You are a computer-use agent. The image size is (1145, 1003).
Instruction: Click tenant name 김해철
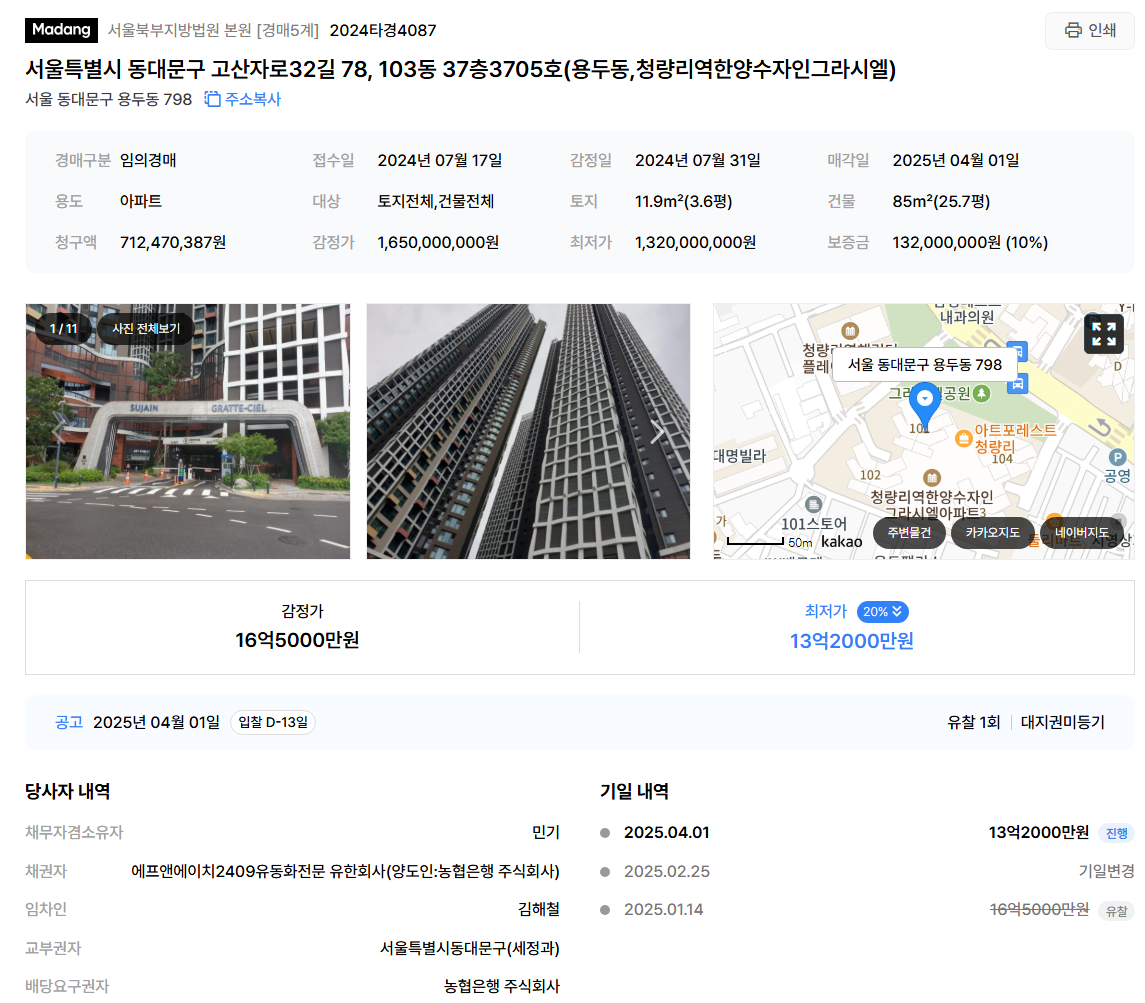[x=539, y=909]
